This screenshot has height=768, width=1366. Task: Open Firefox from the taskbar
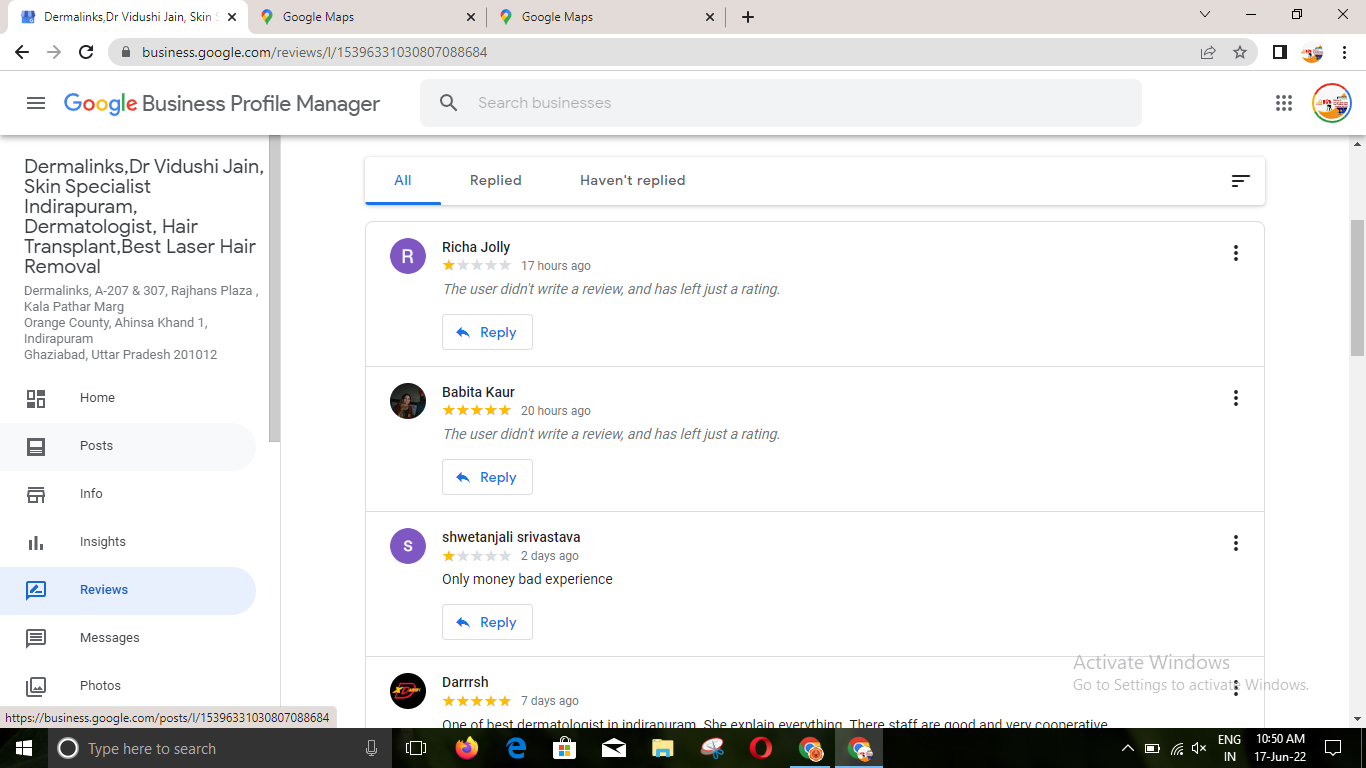[466, 748]
